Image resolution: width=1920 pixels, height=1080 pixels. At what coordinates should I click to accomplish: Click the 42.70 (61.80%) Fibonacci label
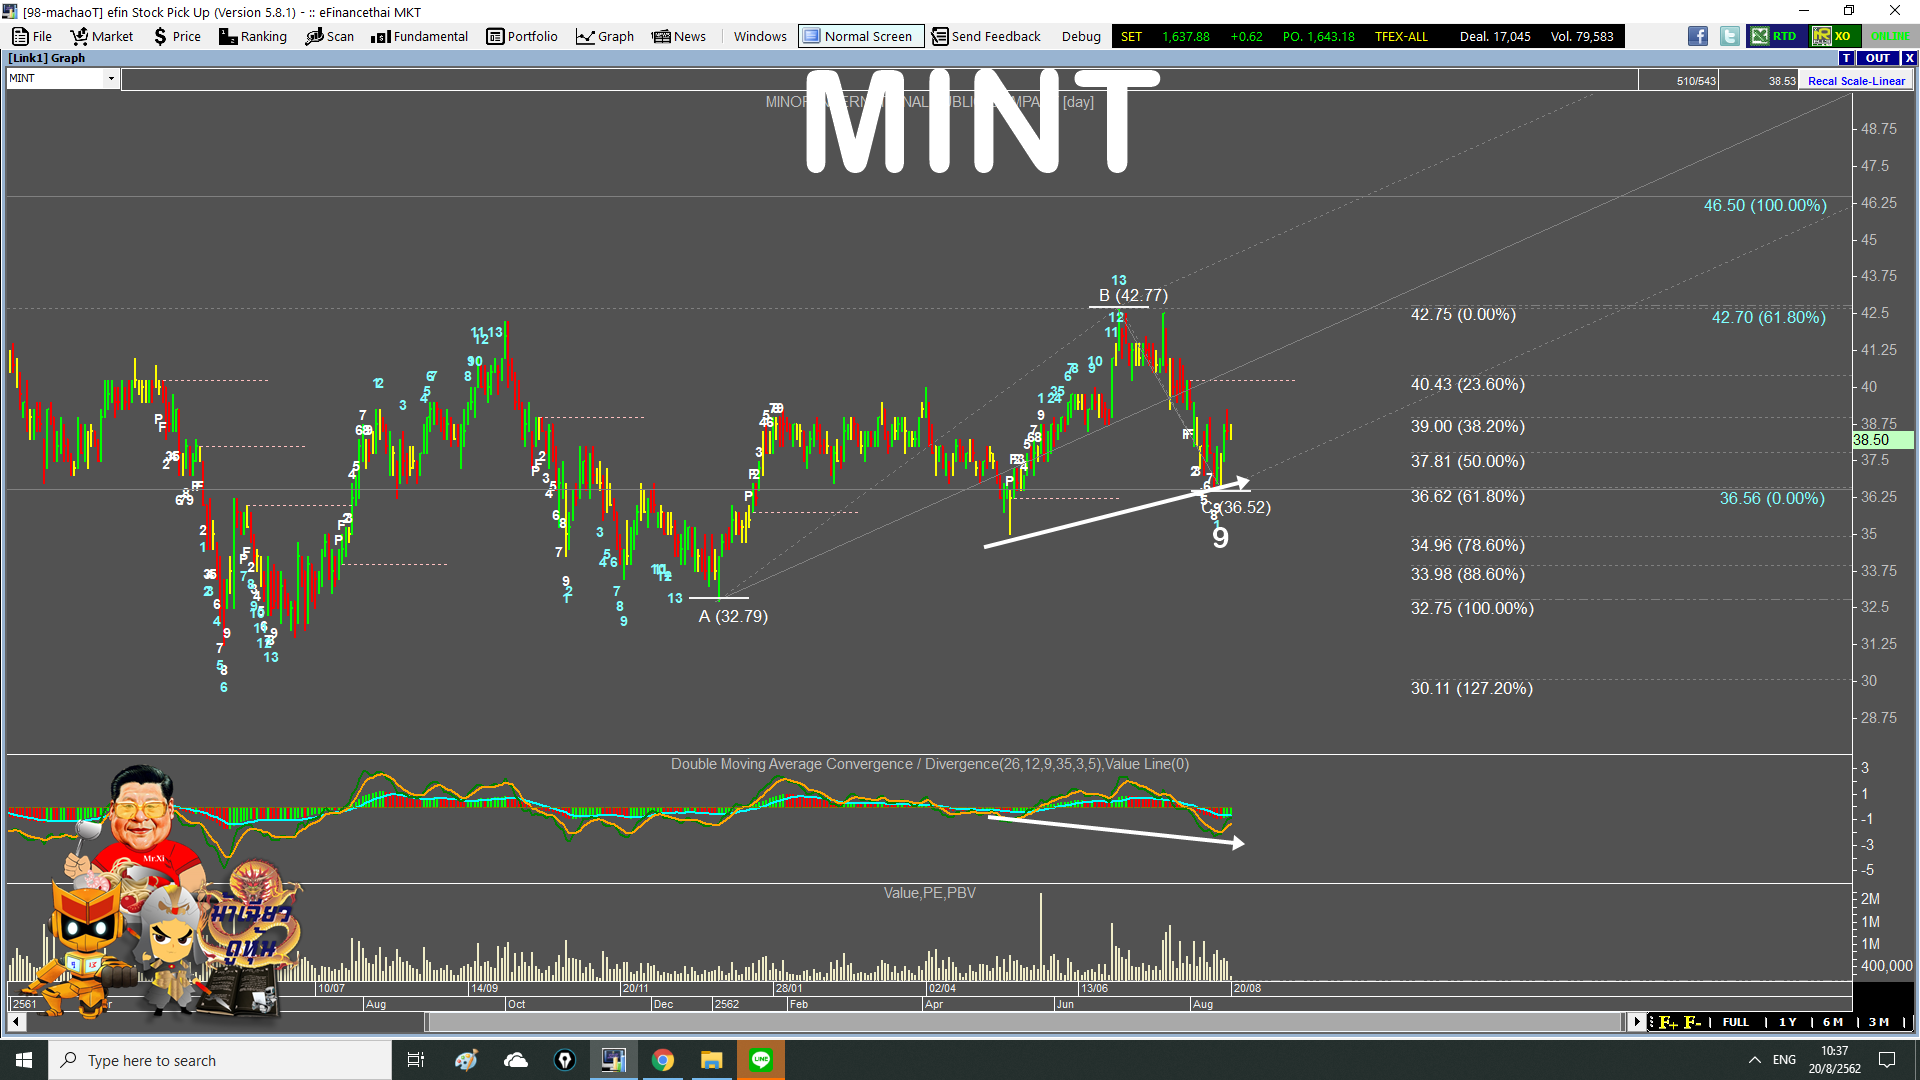click(1768, 317)
